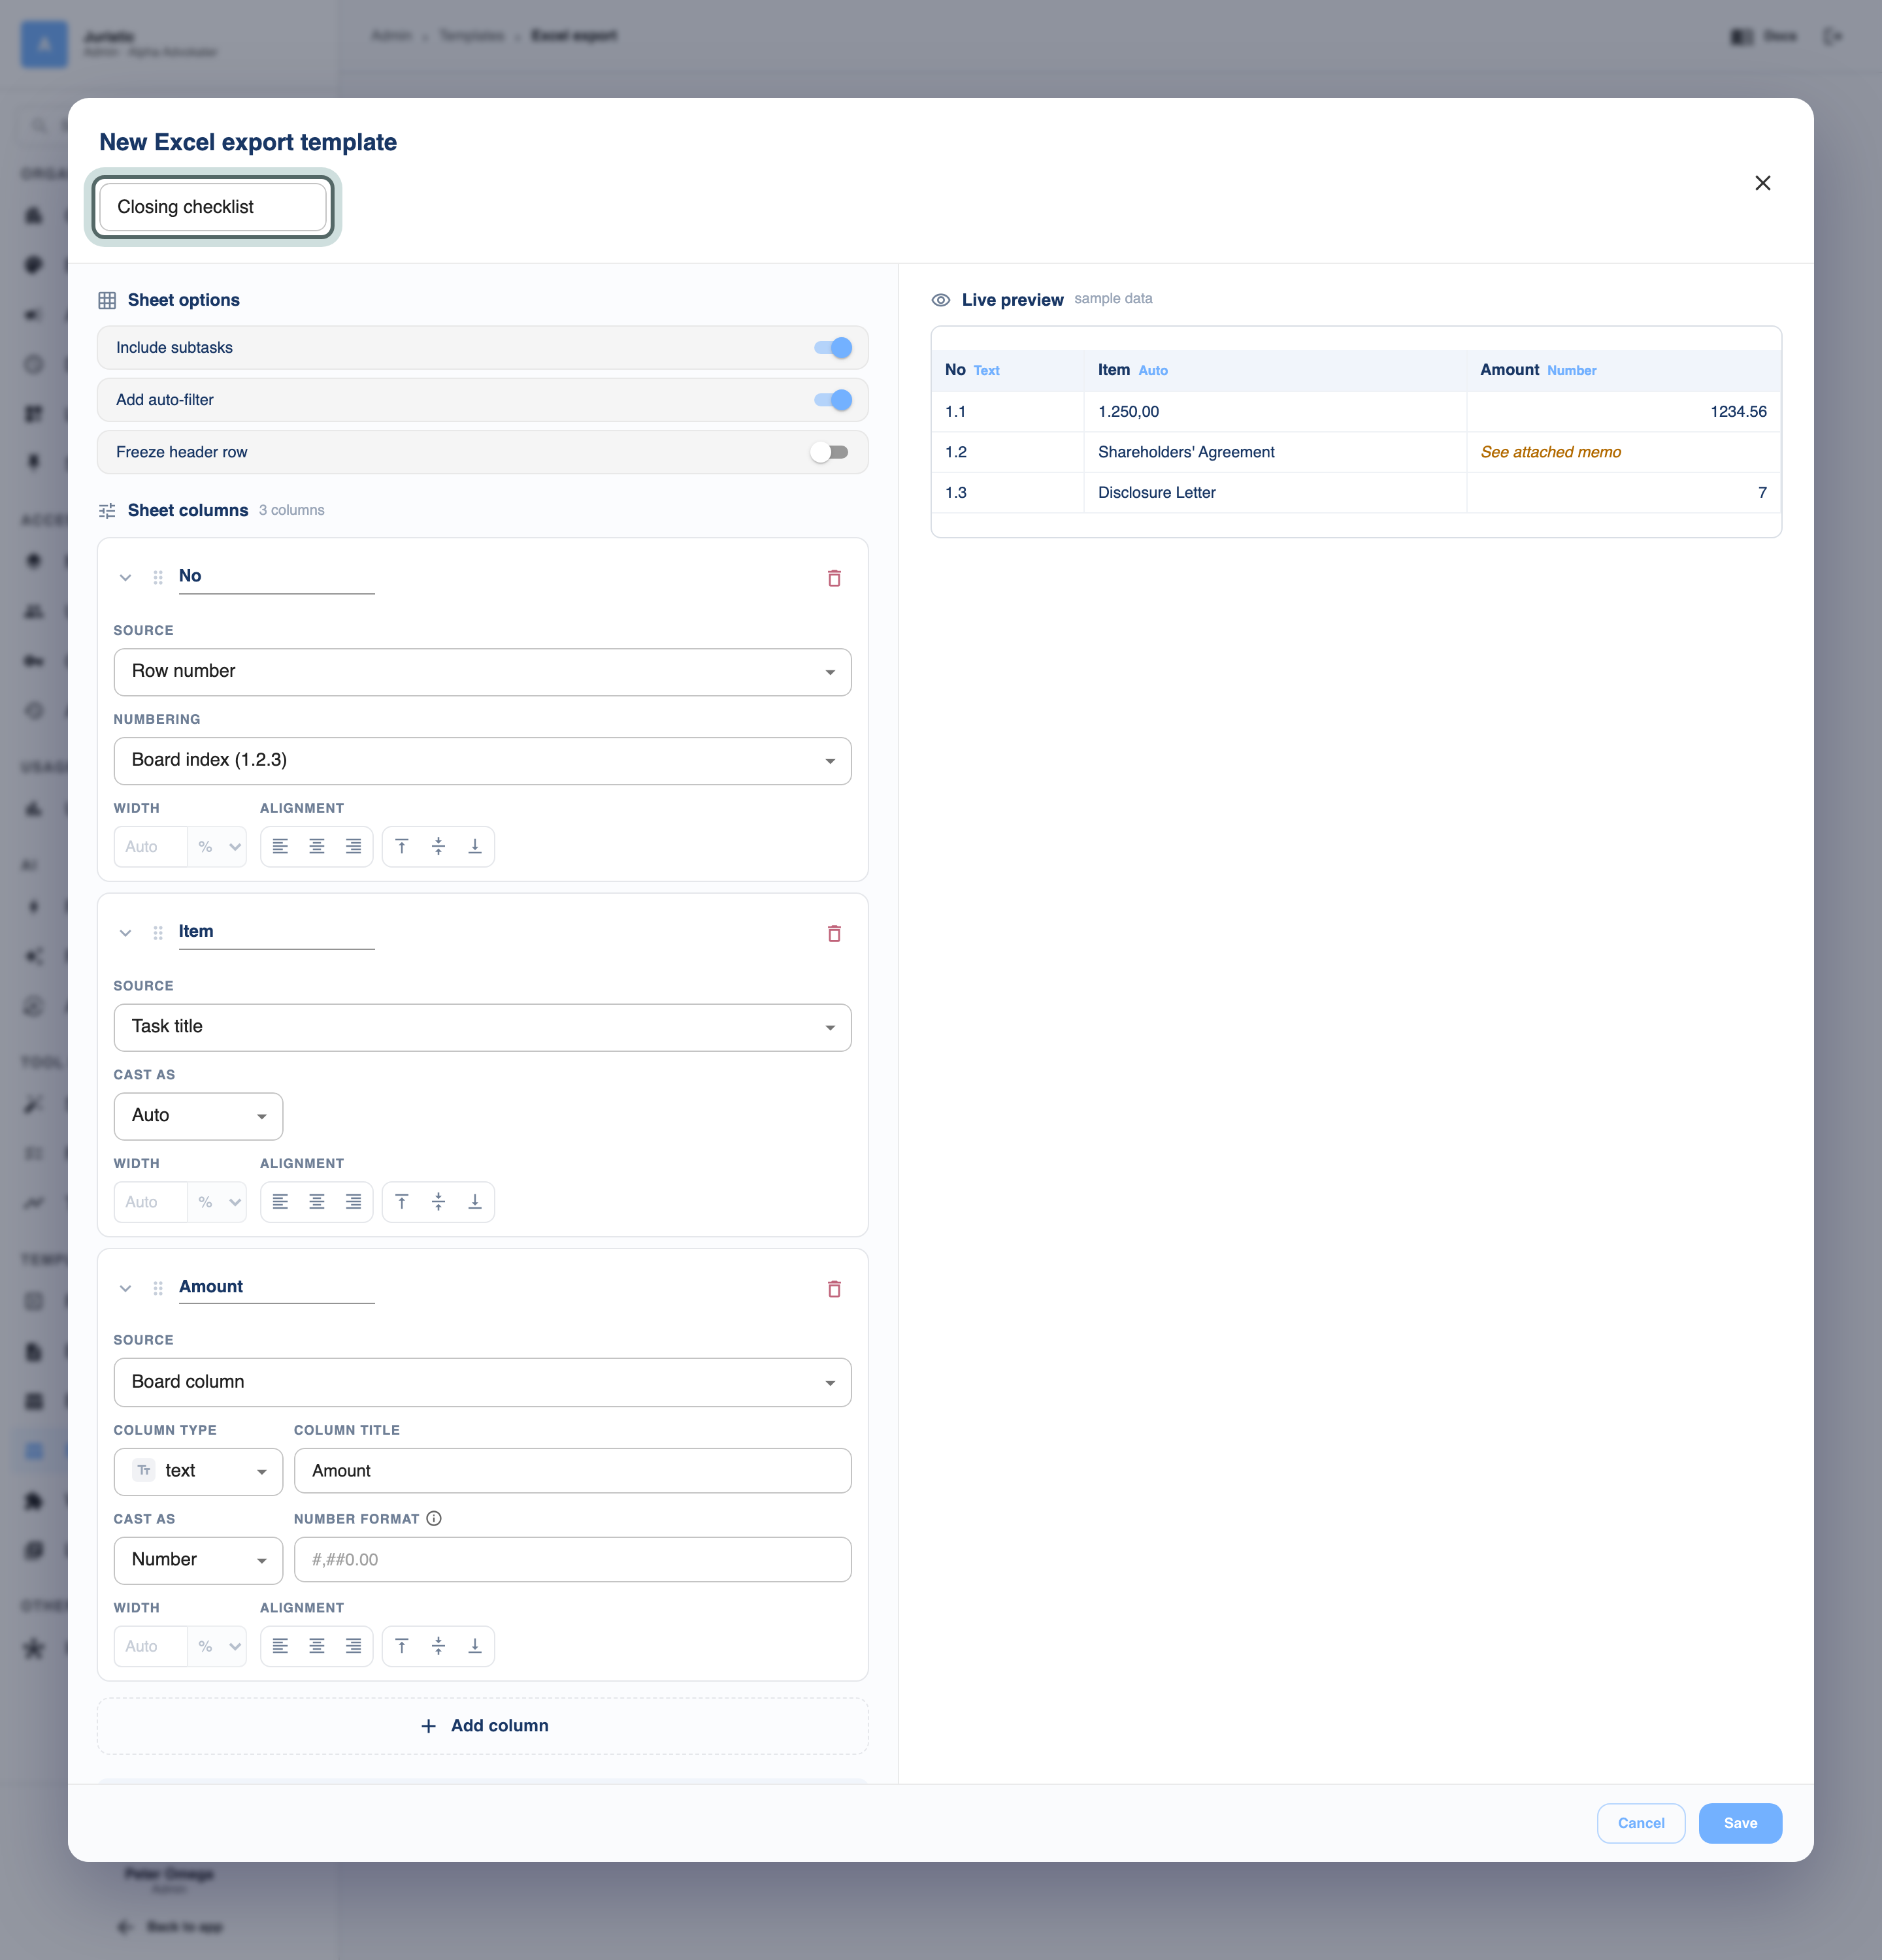The width and height of the screenshot is (1882, 1960).
Task: Left-align the Amount column text
Action: [x=280, y=1646]
